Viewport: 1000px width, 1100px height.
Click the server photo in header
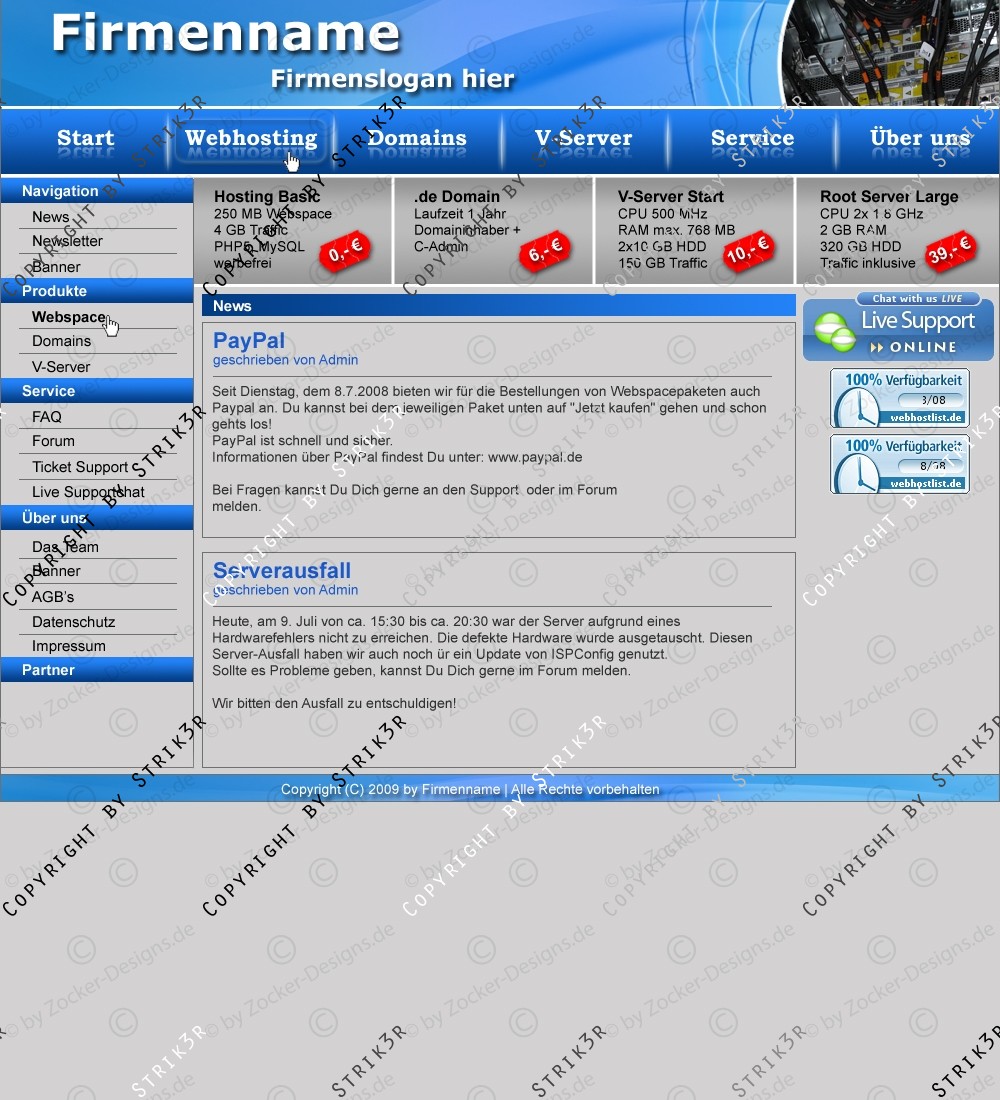888,52
